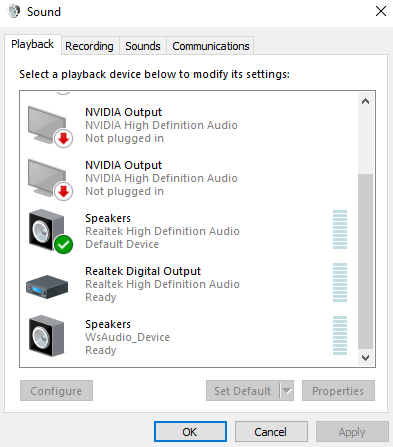Image resolution: width=393 pixels, height=447 pixels.
Task: Click the Properties button
Action: pyautogui.click(x=338, y=391)
